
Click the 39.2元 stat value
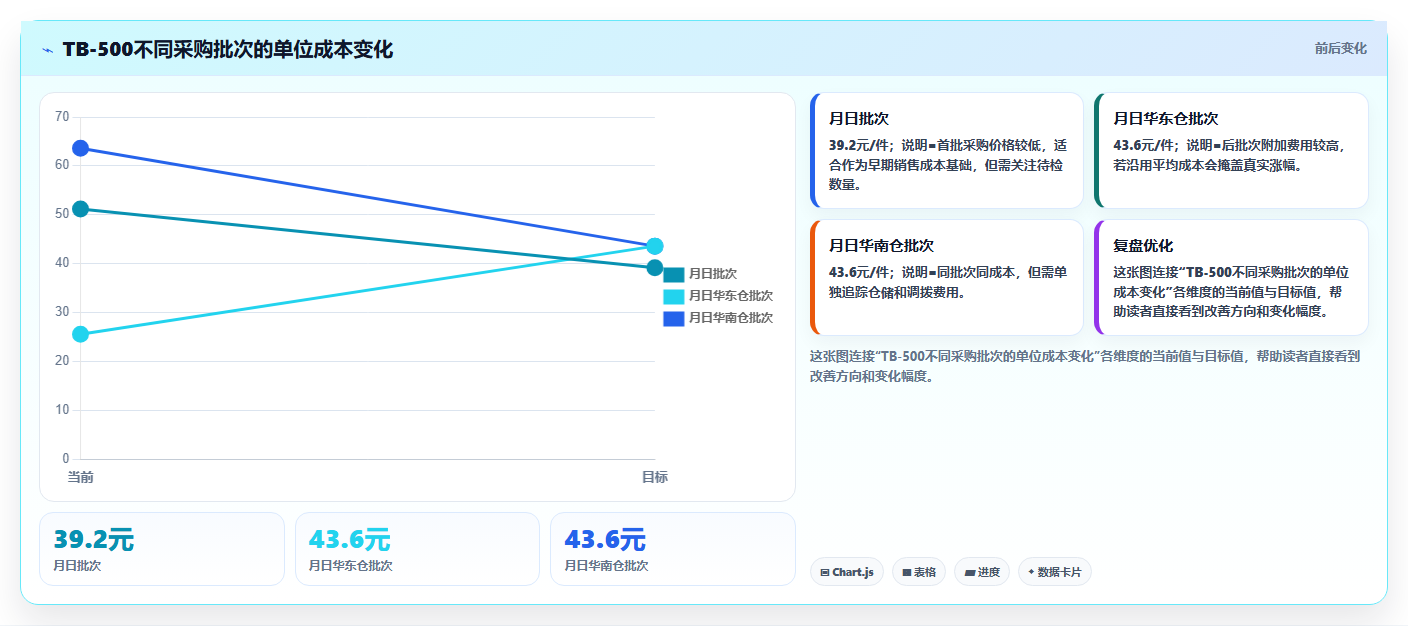click(x=94, y=540)
